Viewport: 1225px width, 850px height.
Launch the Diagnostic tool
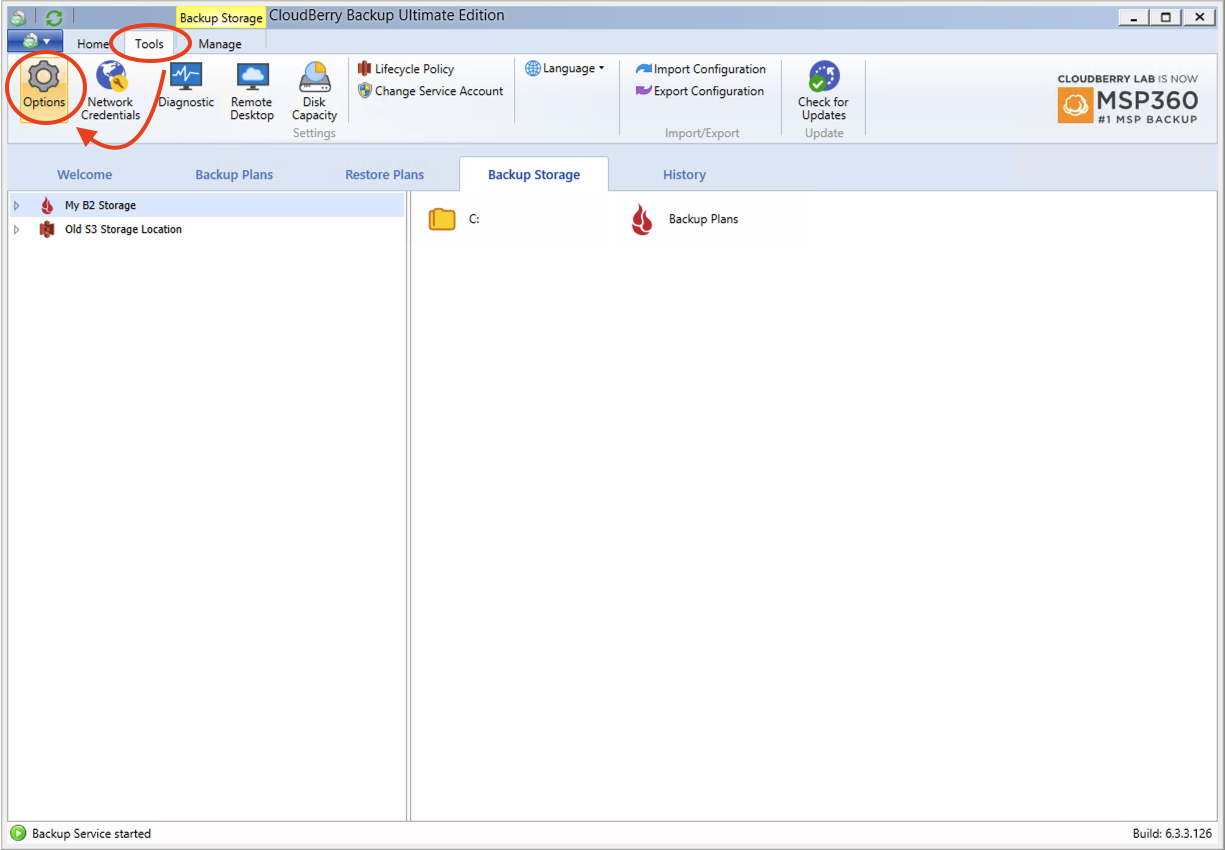pyautogui.click(x=186, y=85)
